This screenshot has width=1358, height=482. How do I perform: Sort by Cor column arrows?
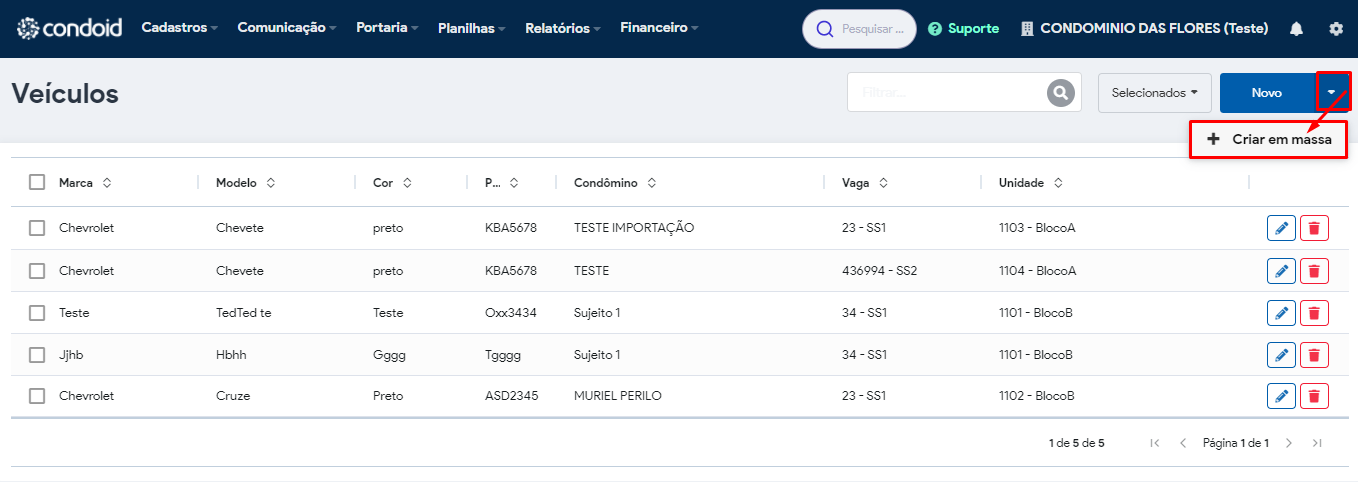pyautogui.click(x=407, y=183)
